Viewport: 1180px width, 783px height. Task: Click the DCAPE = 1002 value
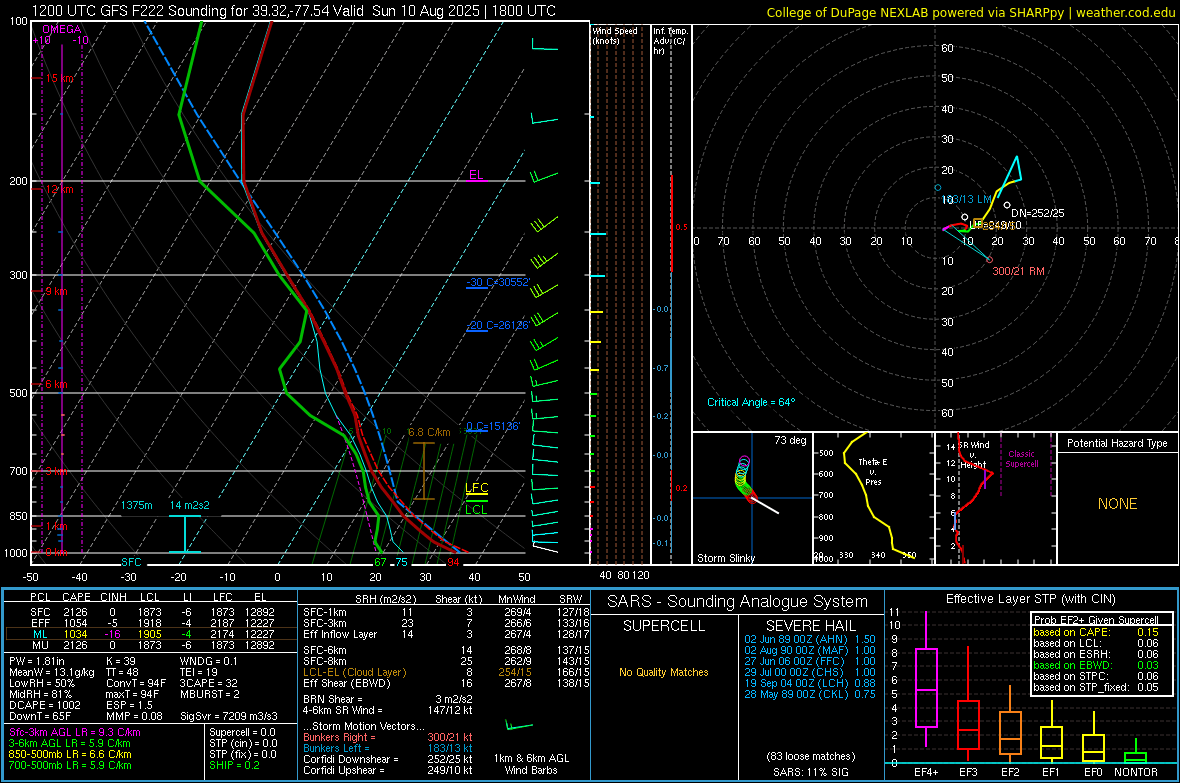(45, 705)
